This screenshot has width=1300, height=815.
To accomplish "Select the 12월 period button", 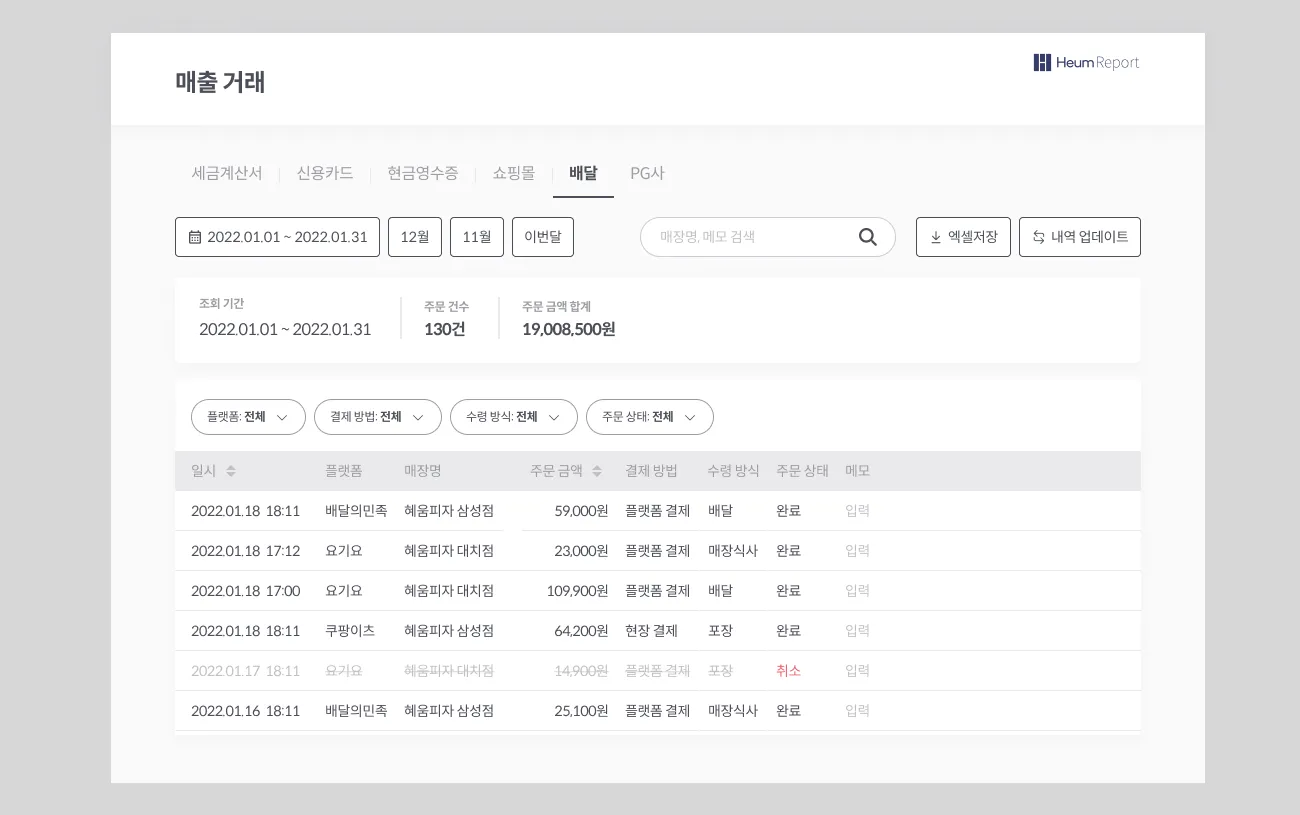I will point(415,237).
